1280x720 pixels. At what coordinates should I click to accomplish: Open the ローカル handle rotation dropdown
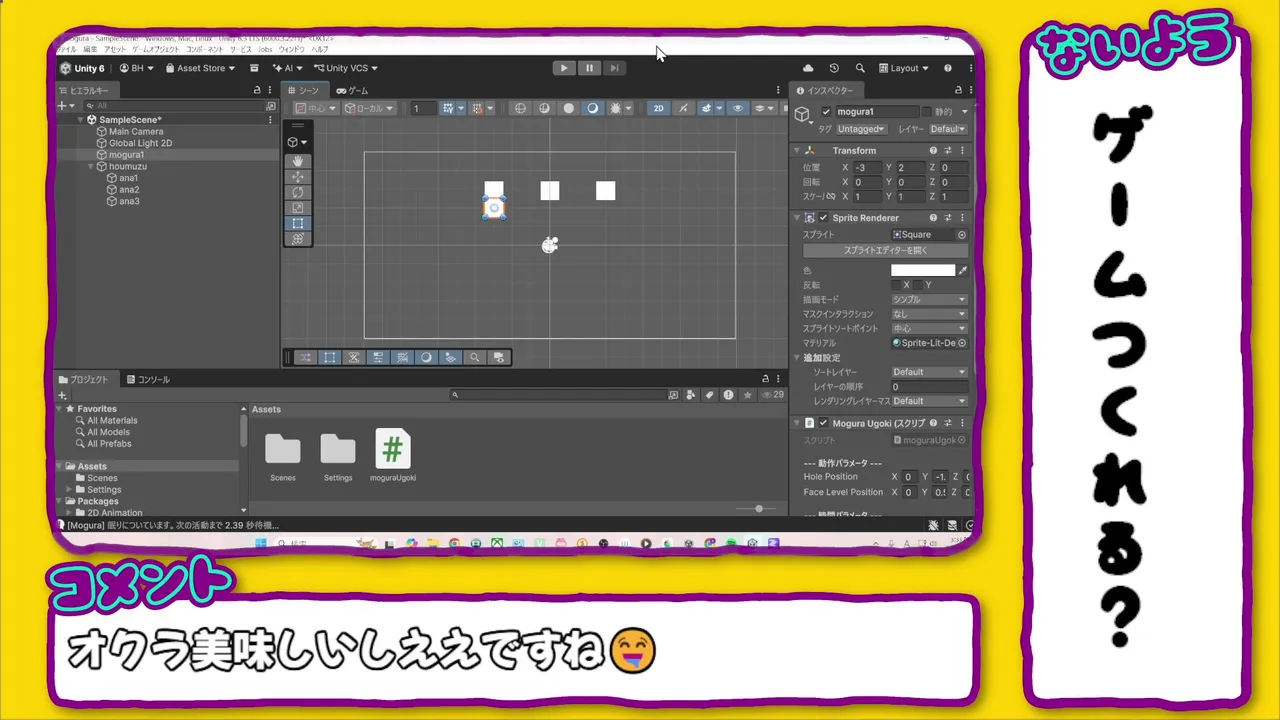(369, 108)
